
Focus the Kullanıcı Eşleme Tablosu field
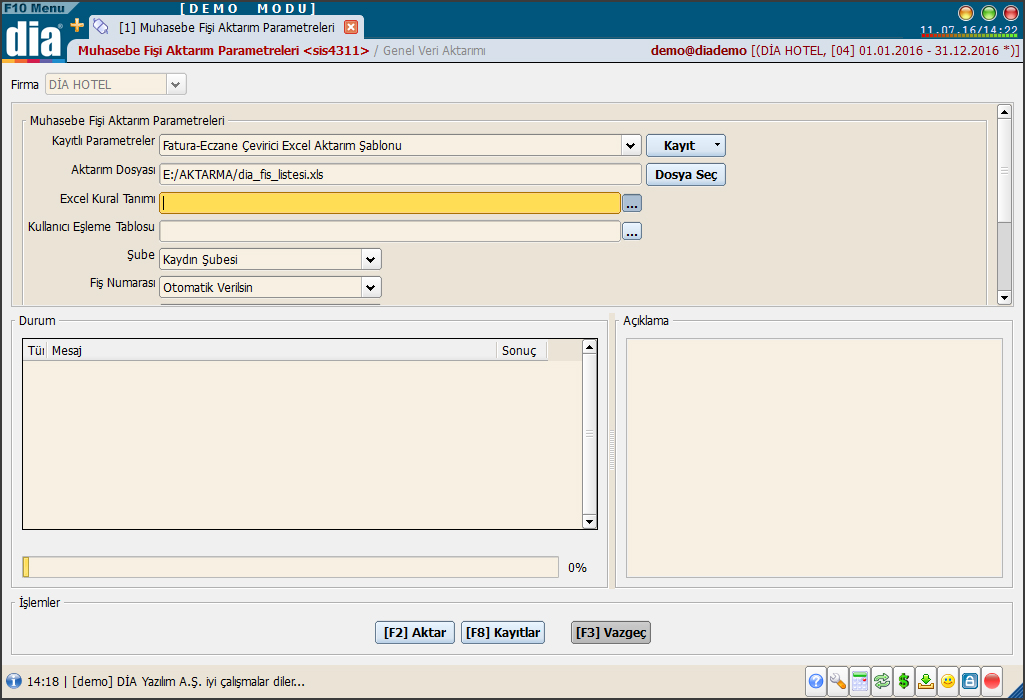tap(390, 231)
